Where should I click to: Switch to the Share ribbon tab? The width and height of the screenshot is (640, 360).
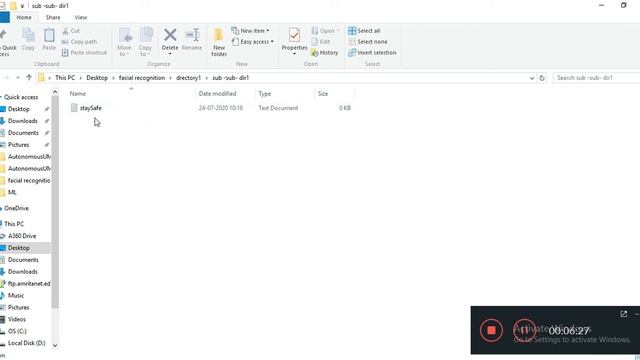pos(53,18)
